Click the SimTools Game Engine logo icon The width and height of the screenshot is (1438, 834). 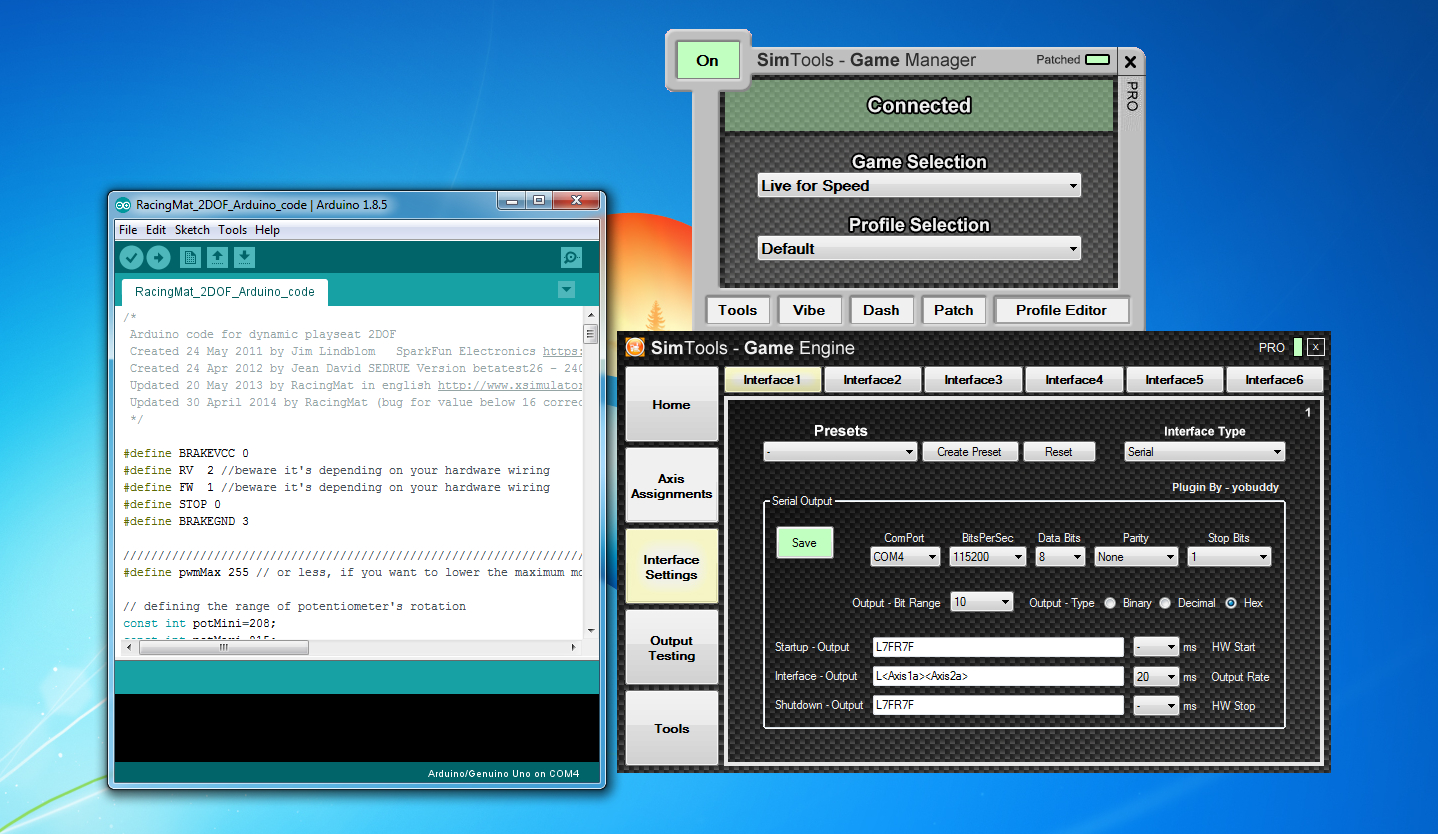coord(635,347)
